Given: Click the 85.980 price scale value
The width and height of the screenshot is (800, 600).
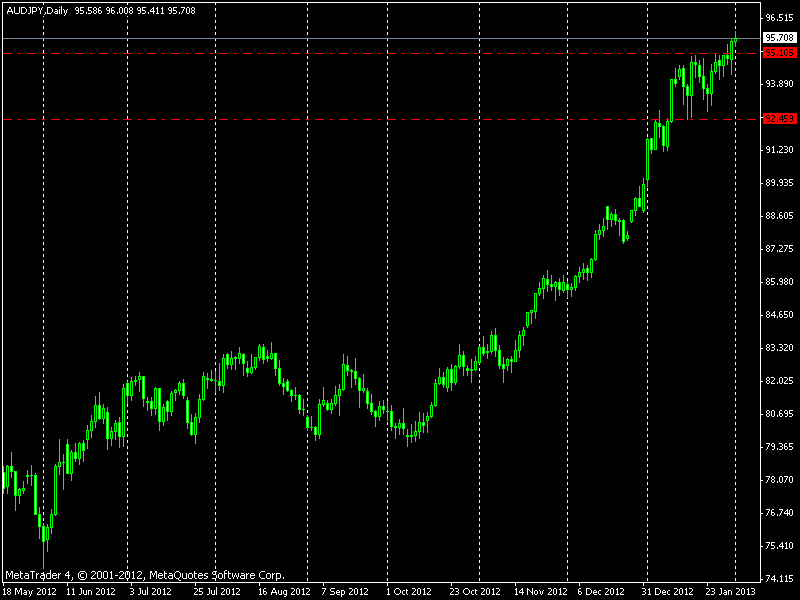Looking at the screenshot, I should point(778,282).
